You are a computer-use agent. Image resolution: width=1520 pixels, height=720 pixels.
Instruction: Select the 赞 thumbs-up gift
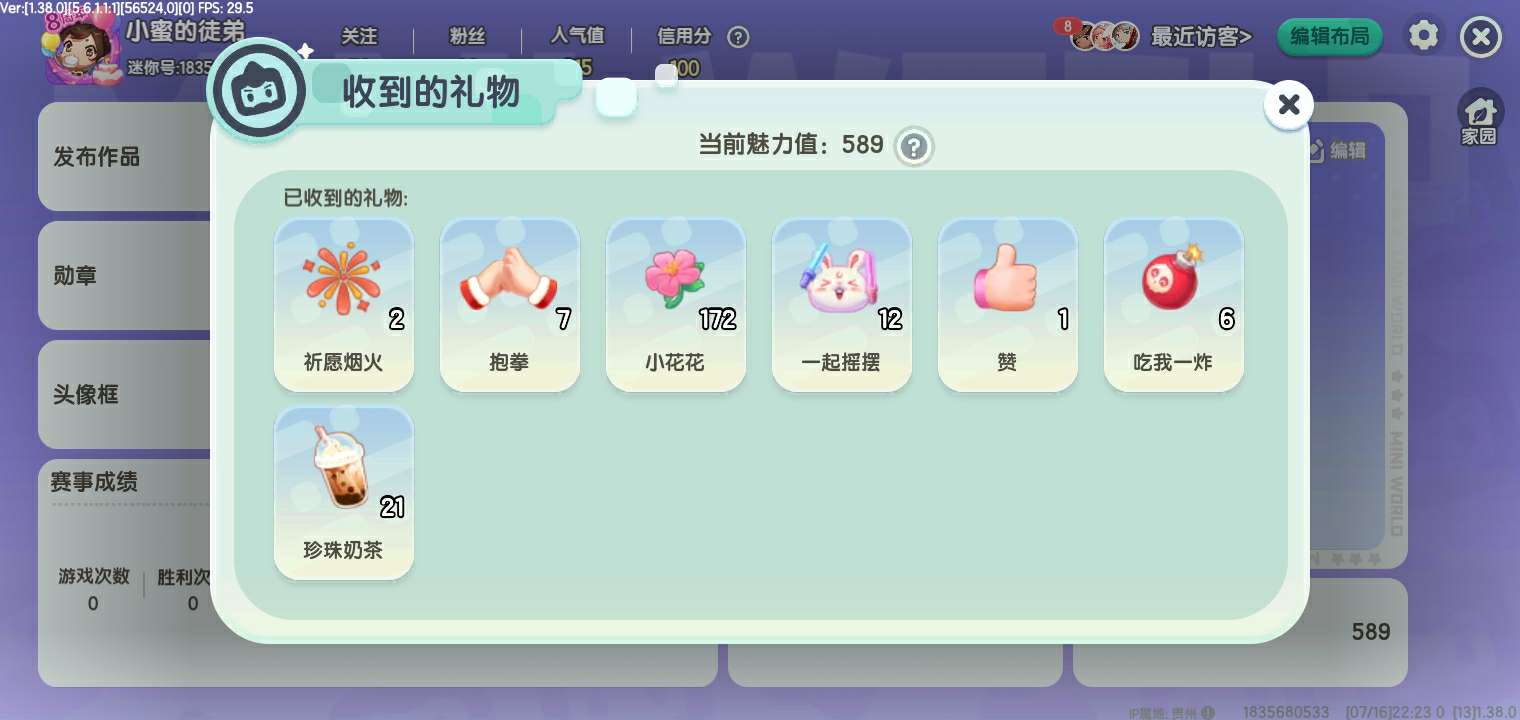tap(1008, 304)
